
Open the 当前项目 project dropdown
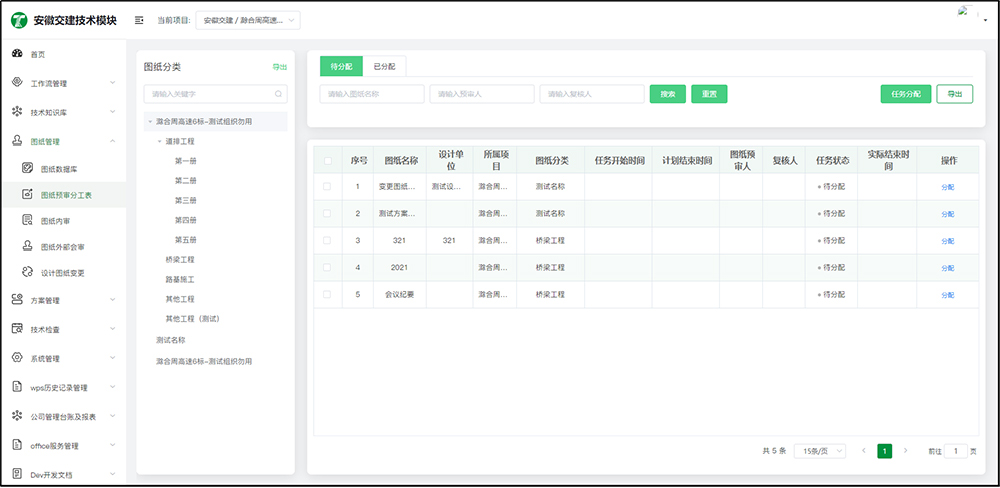point(248,20)
